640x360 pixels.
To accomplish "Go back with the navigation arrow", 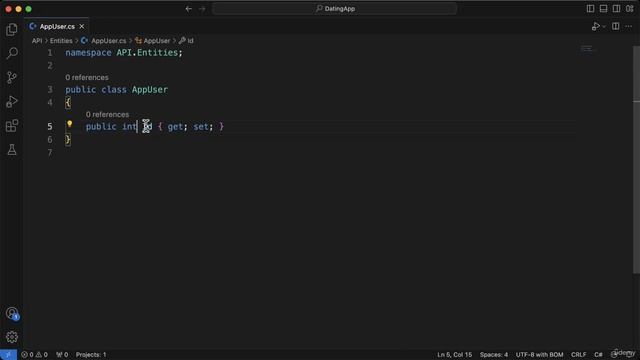I will coord(189,9).
